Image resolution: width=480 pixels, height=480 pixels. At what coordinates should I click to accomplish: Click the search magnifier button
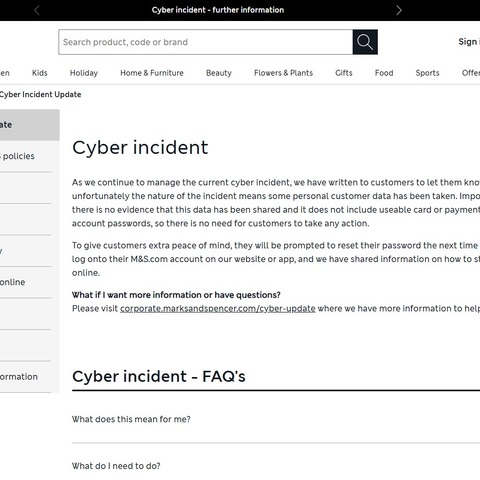365,42
